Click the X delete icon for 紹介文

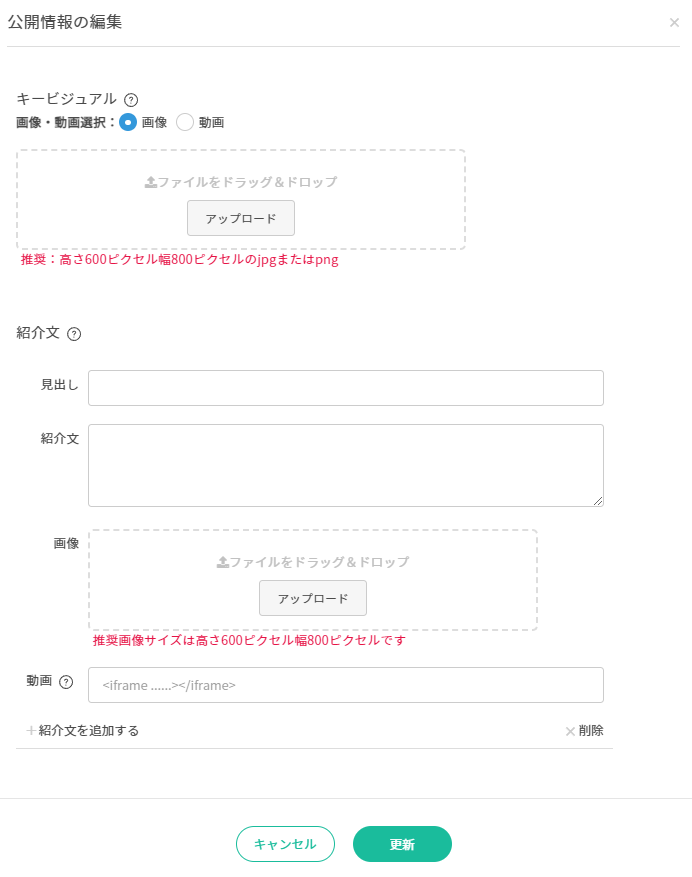pos(570,731)
